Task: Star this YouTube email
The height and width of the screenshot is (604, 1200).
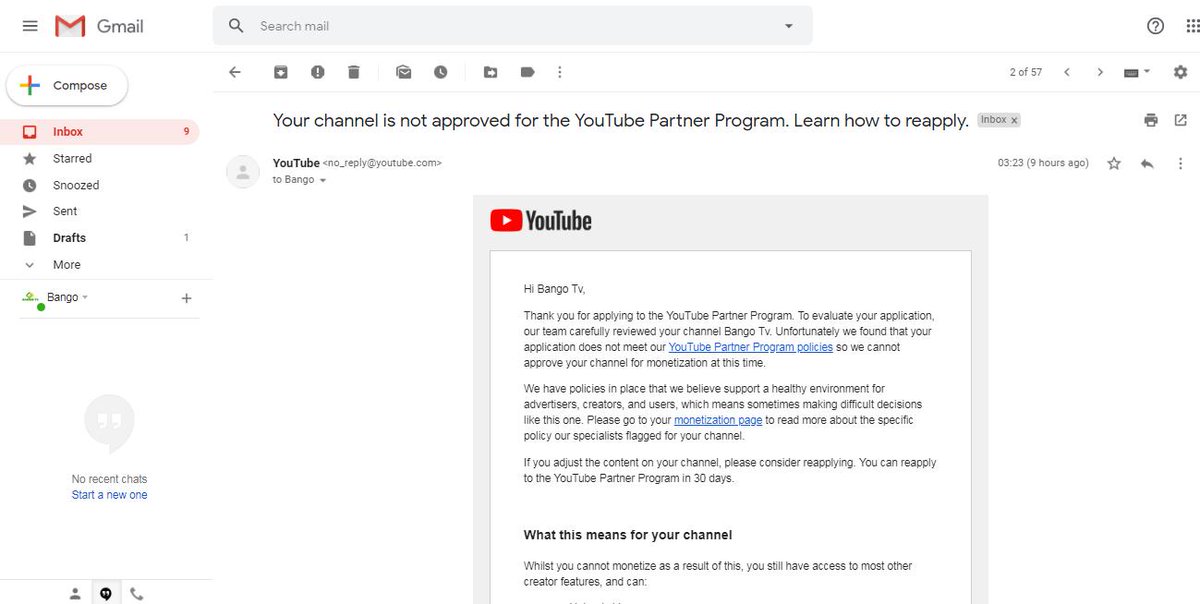Action: click(x=1114, y=164)
